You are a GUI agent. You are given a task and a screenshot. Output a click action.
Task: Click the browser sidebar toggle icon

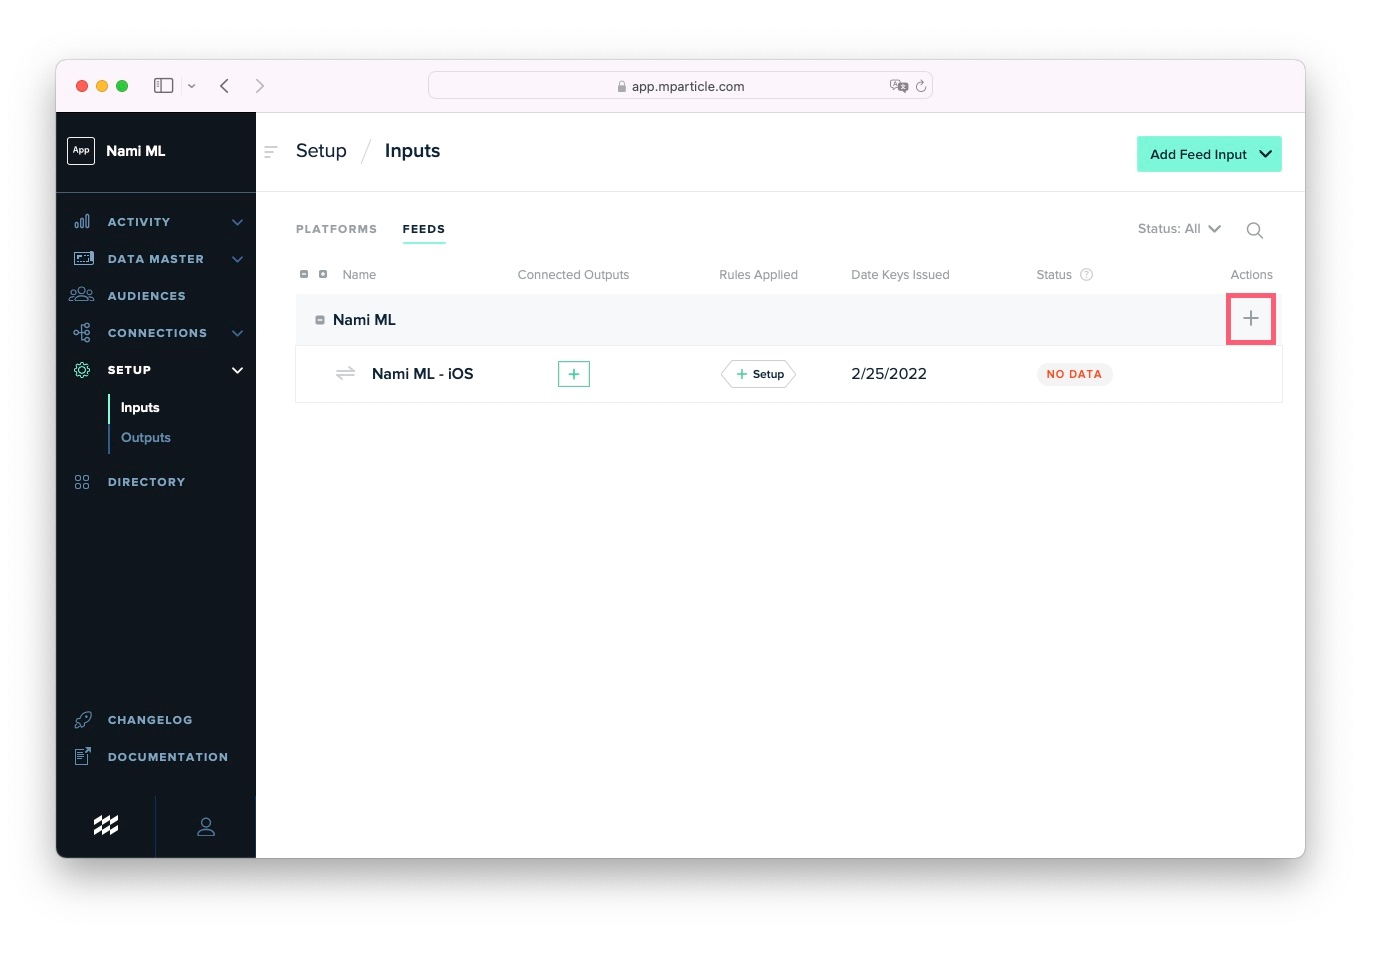(x=164, y=86)
